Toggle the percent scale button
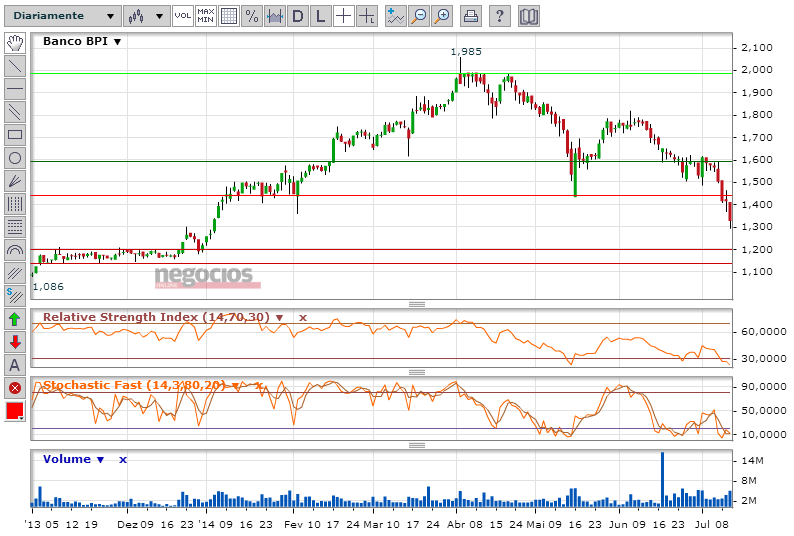This screenshot has height=536, width=794. tap(252, 16)
